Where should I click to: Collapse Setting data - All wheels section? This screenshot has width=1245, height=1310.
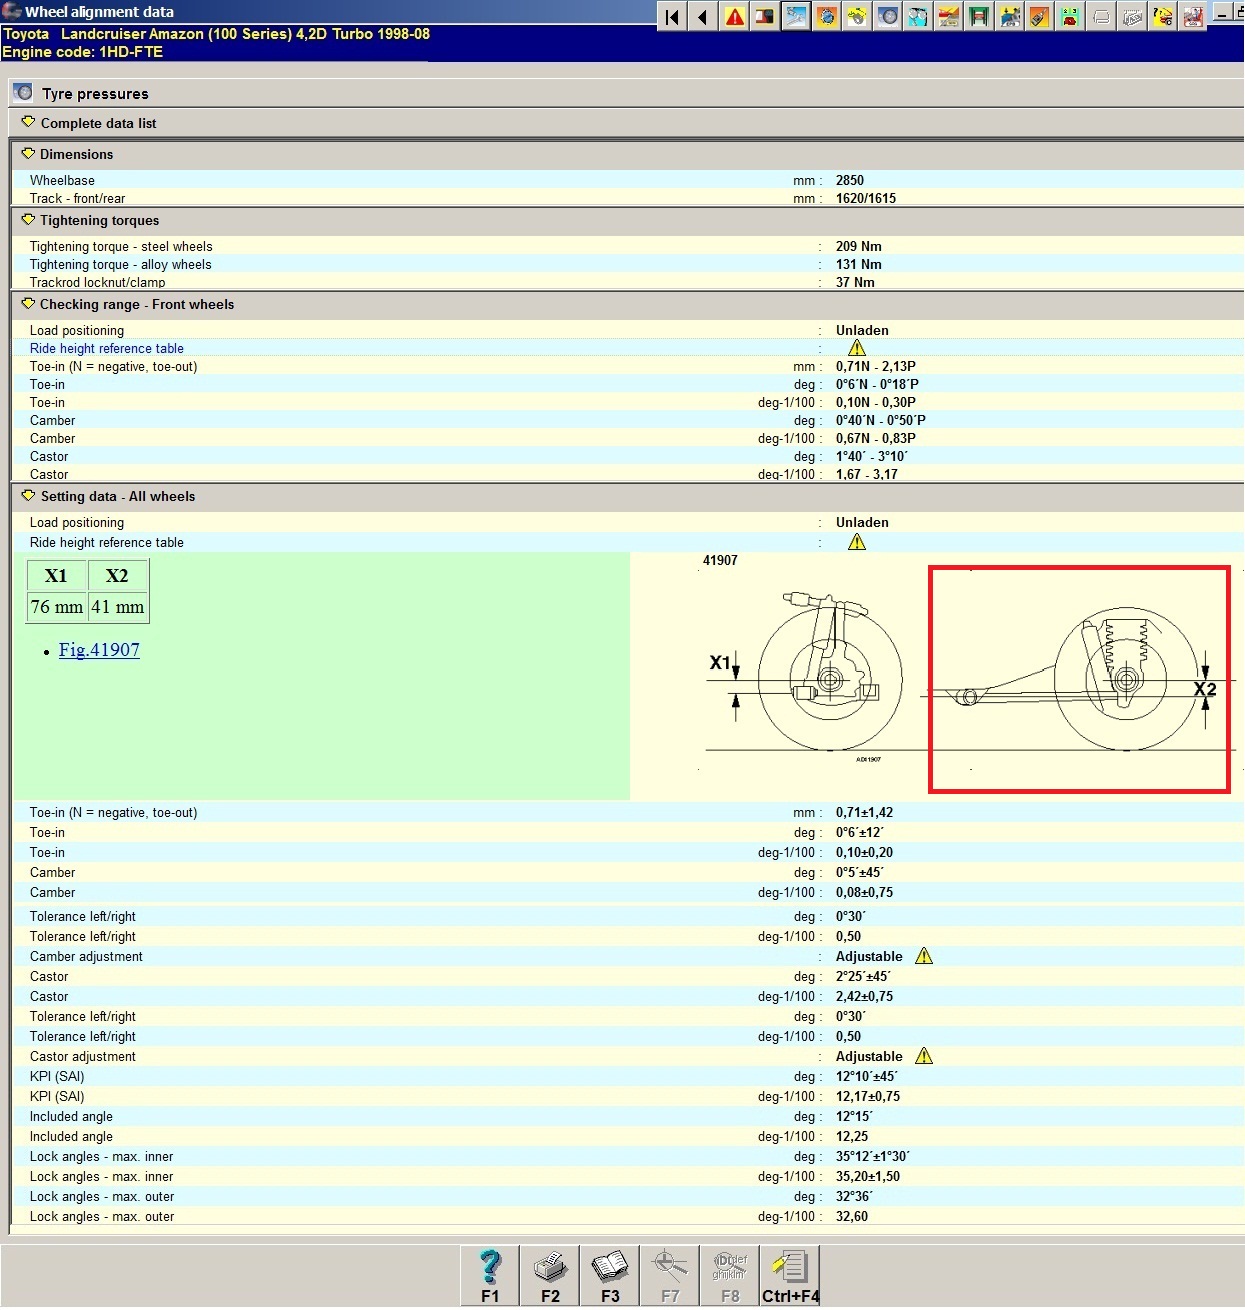pyautogui.click(x=28, y=496)
